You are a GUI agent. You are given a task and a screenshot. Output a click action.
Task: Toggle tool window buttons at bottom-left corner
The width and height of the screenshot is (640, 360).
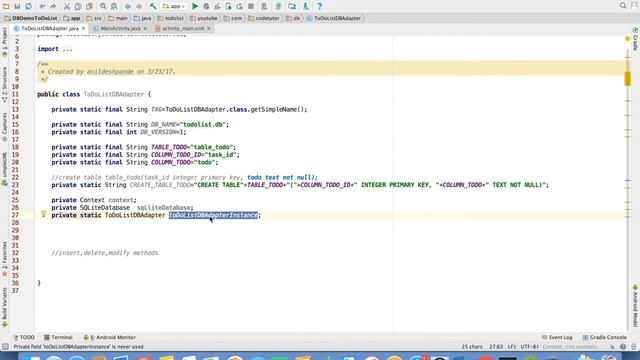(x=5, y=347)
